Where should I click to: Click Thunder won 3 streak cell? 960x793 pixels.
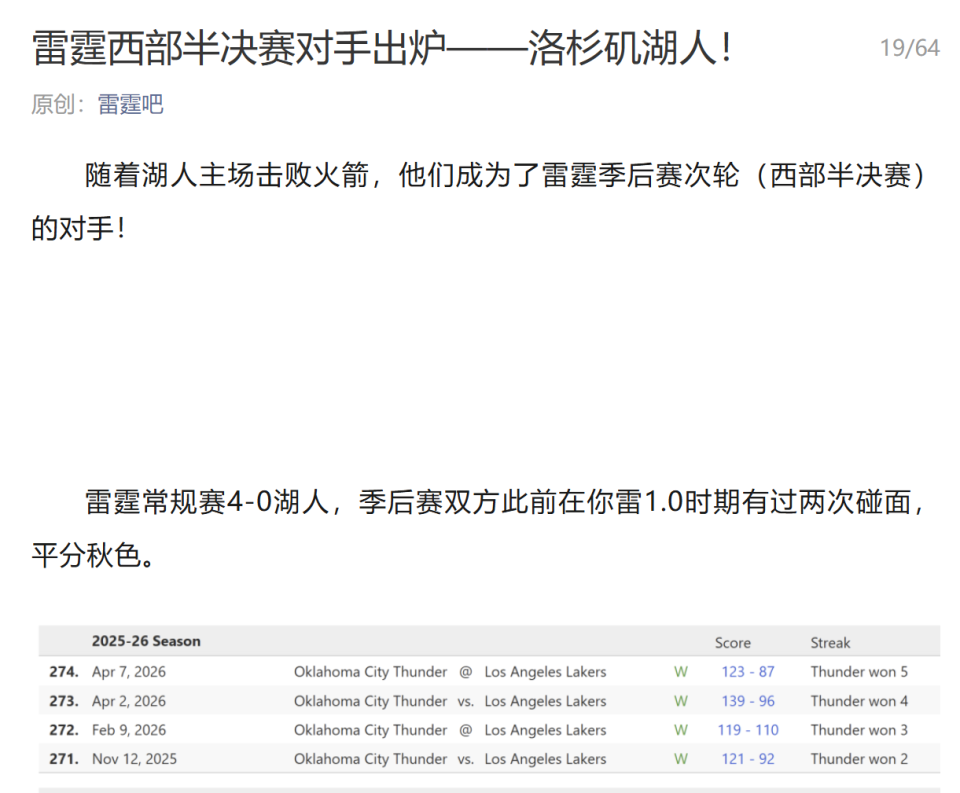859,730
